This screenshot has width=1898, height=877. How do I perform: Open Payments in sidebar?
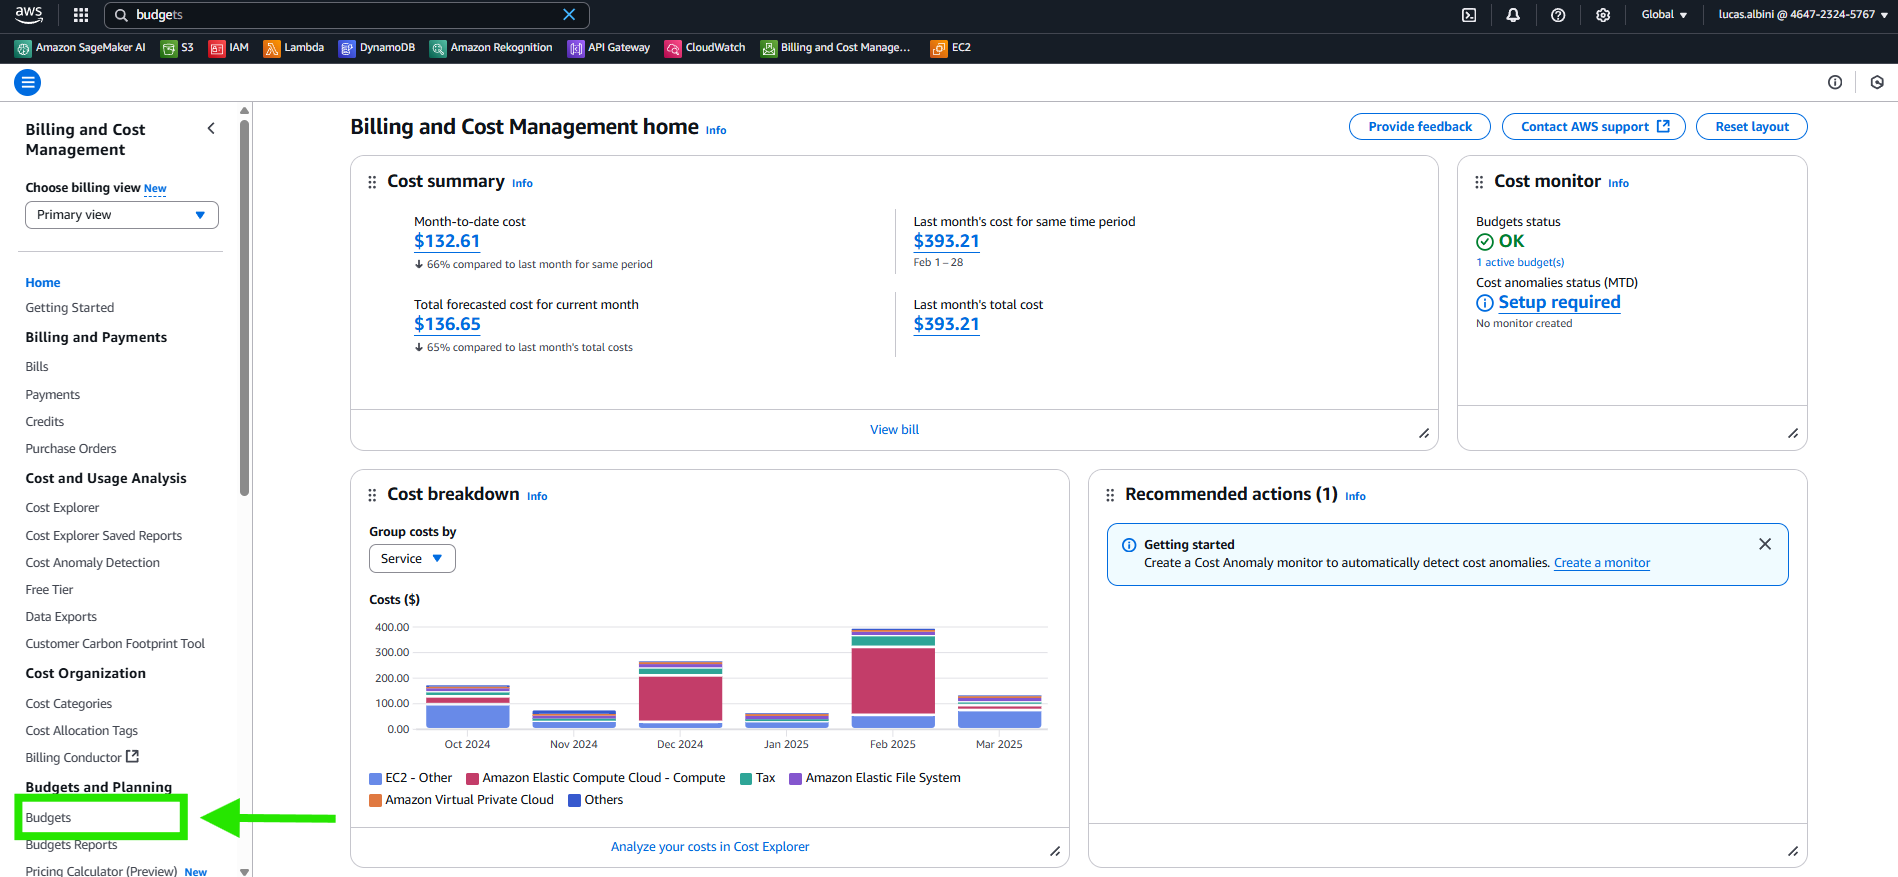pyautogui.click(x=53, y=395)
